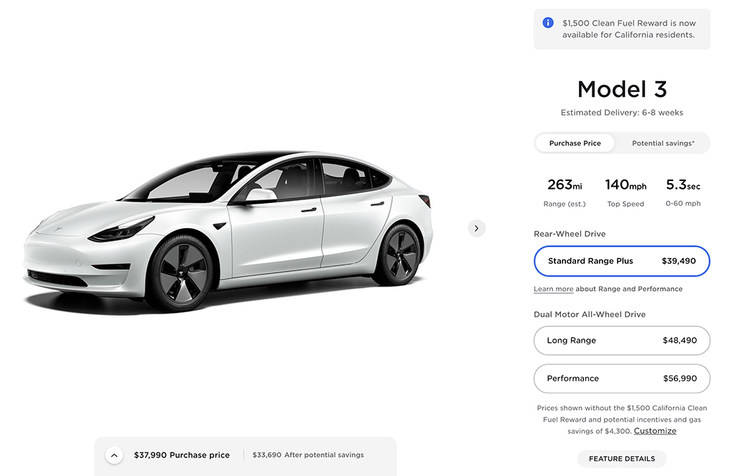Viewport: 730px width, 476px height.
Task: Click the 140mph top speed stat
Action: 625,190
